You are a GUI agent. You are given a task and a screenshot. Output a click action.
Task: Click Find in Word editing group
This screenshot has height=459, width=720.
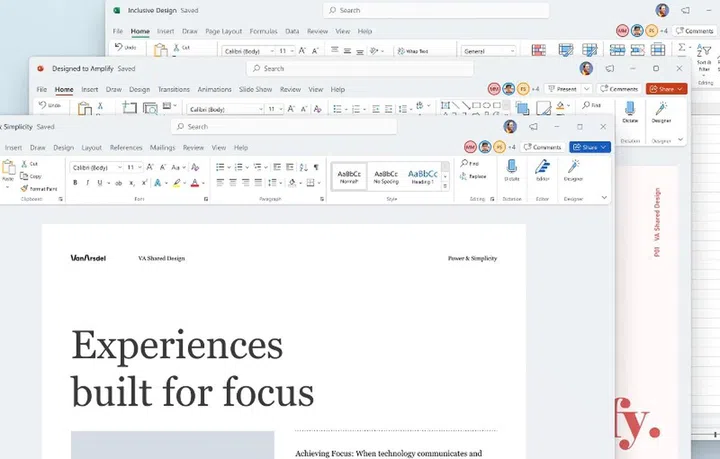tap(470, 163)
